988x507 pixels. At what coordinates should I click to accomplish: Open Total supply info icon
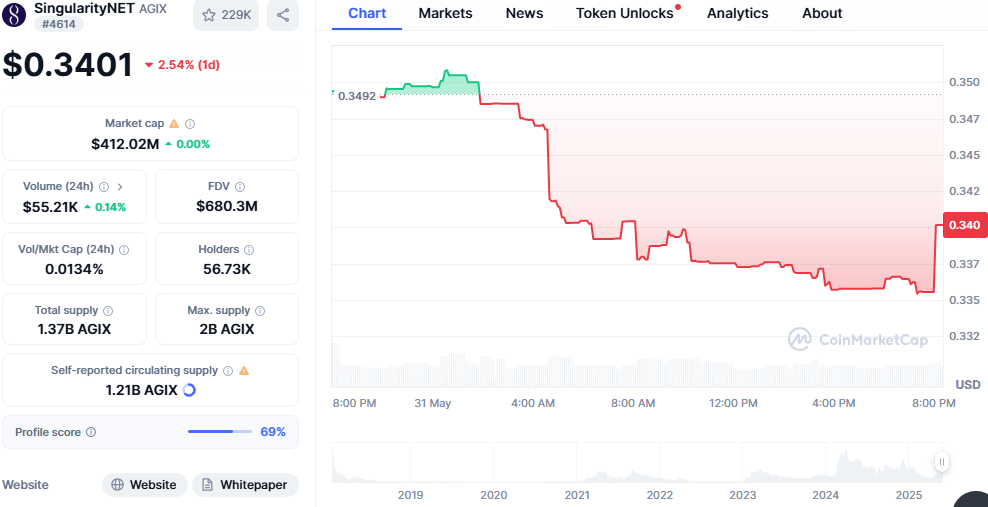coord(108,310)
